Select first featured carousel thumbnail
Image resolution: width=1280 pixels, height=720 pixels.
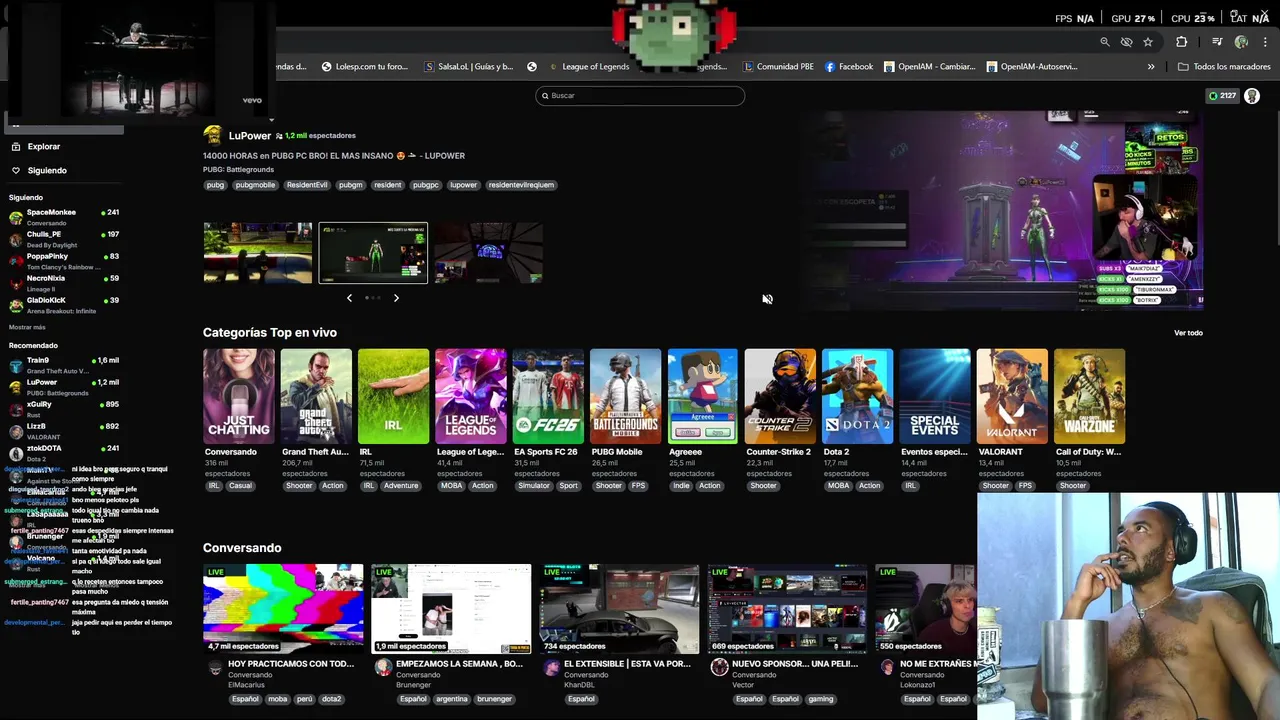click(x=258, y=253)
